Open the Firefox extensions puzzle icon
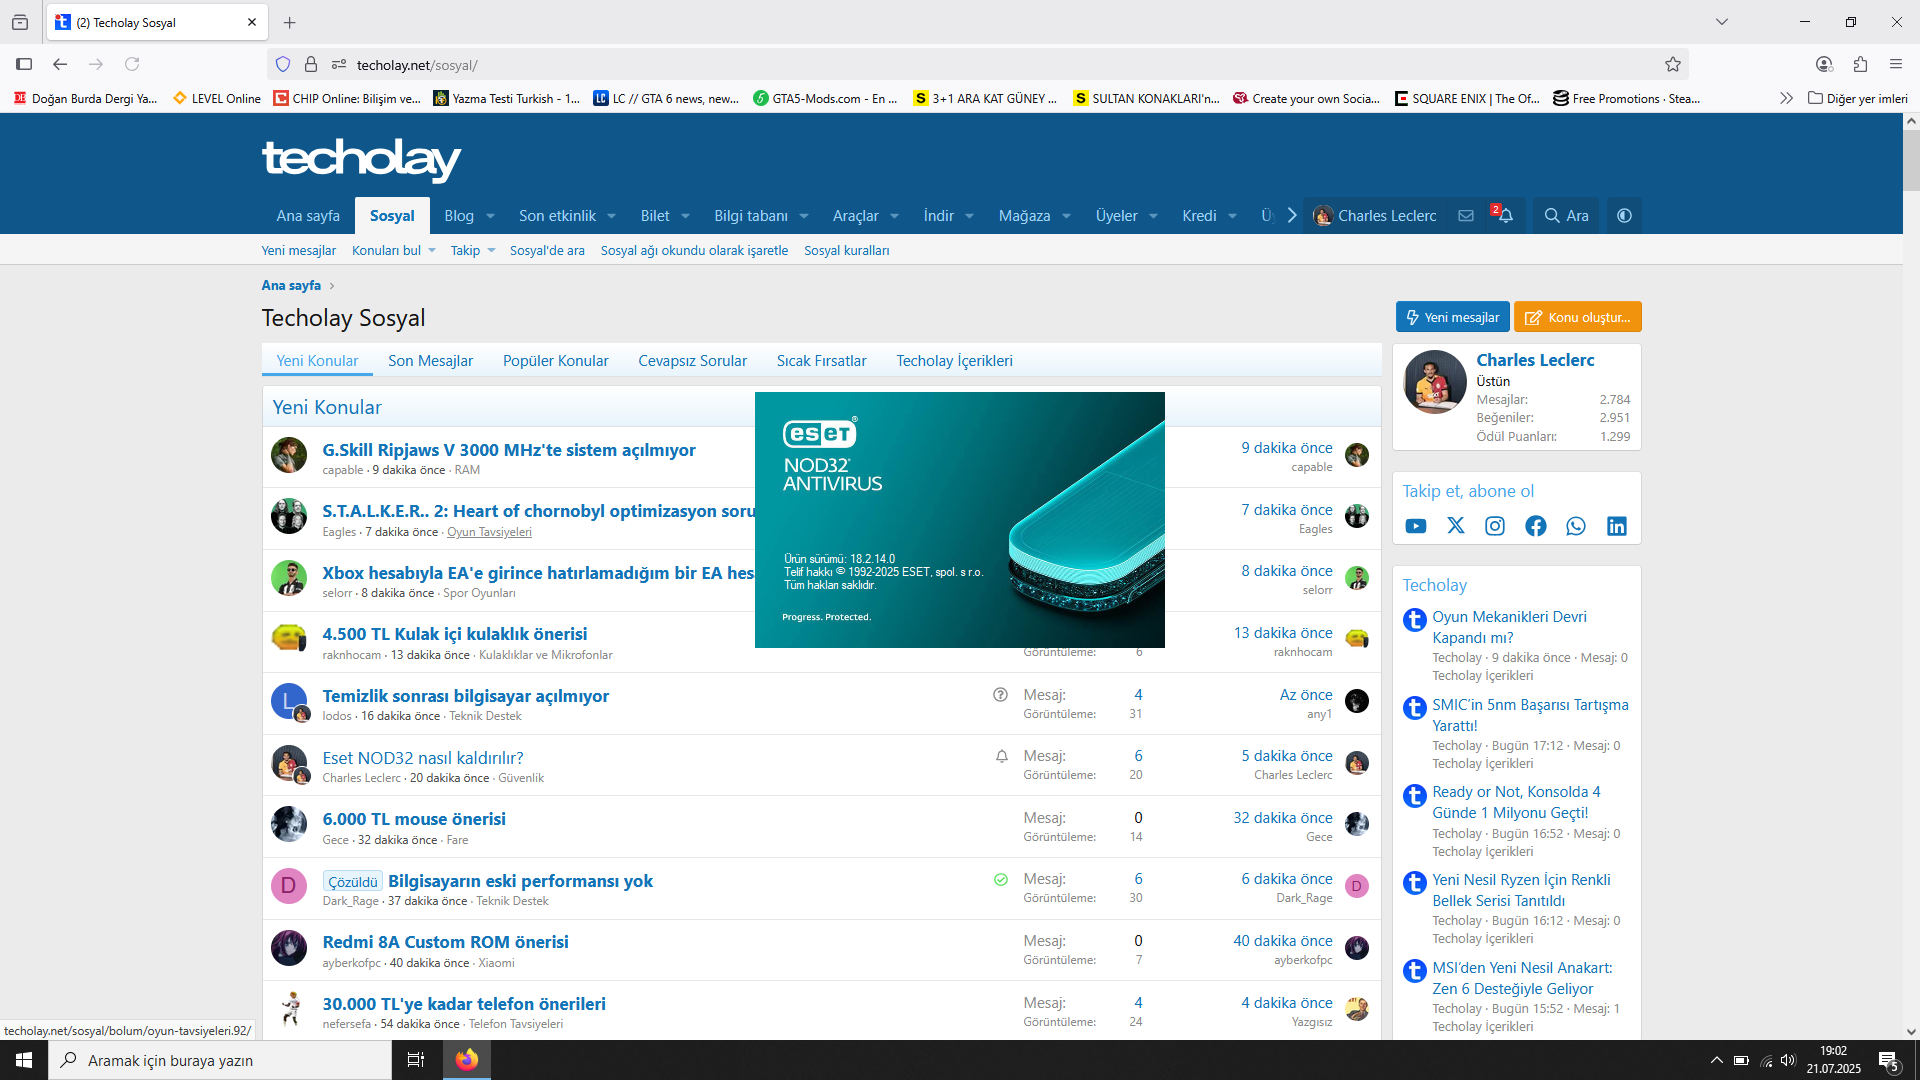 [x=1860, y=64]
